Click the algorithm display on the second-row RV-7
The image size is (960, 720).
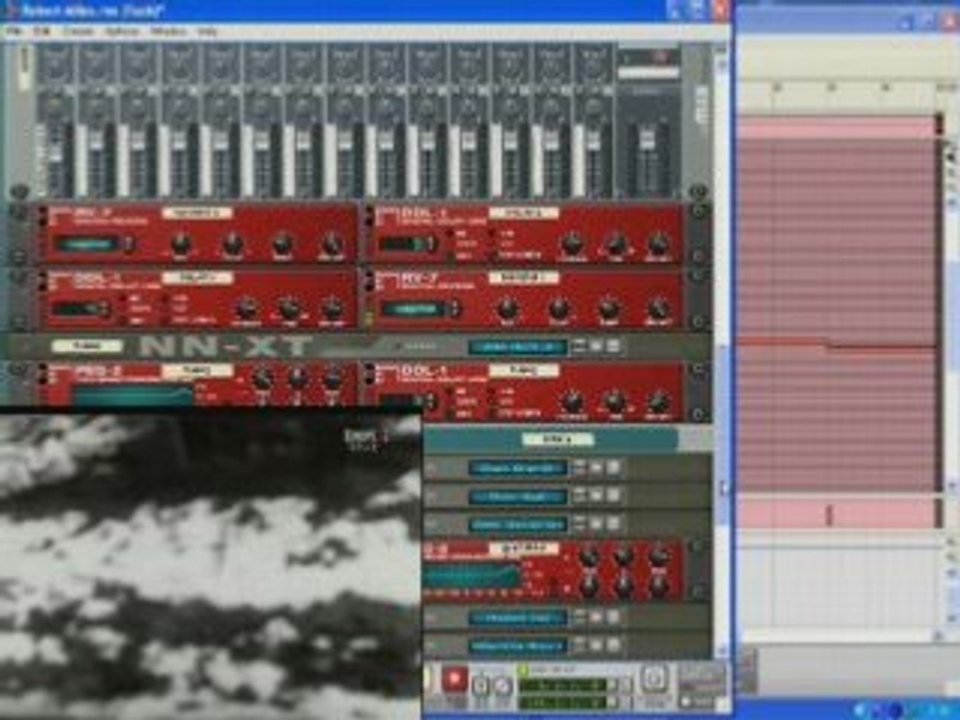414,309
